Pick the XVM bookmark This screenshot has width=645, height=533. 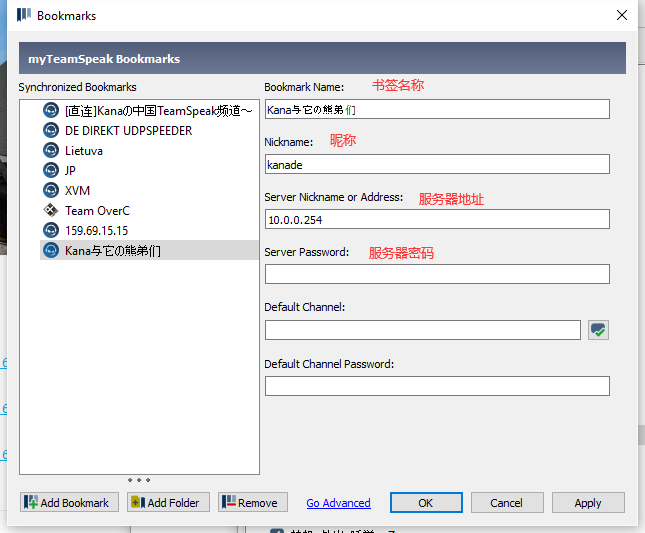(x=149, y=190)
